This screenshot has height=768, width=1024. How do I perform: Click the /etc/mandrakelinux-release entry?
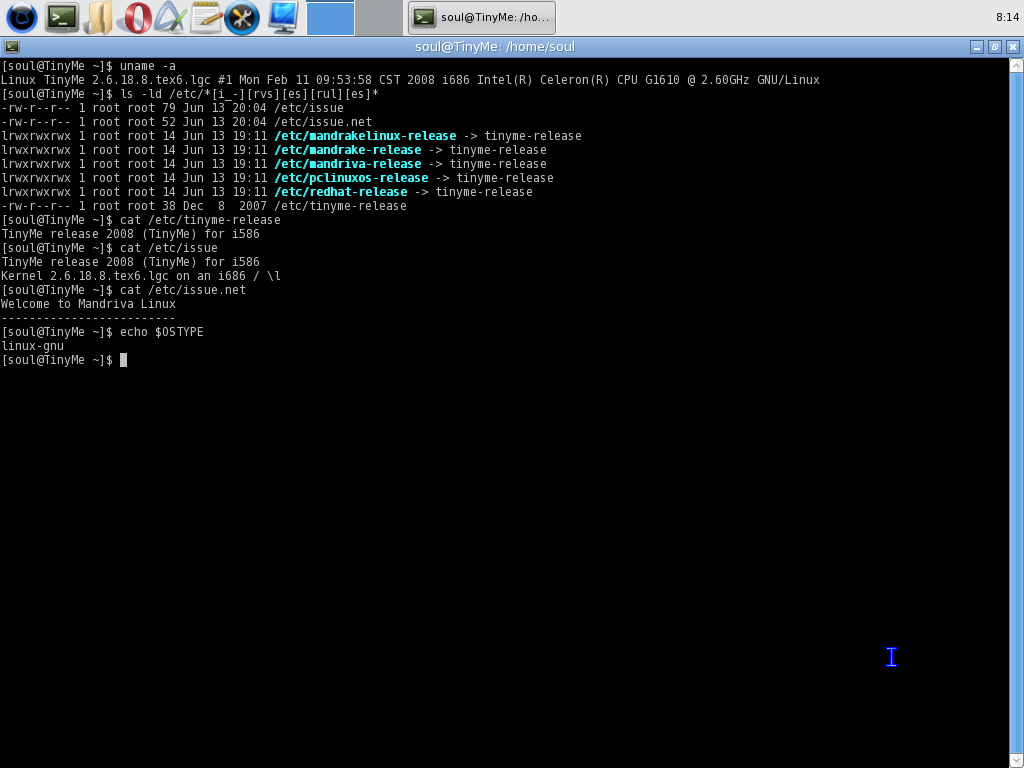(x=365, y=136)
